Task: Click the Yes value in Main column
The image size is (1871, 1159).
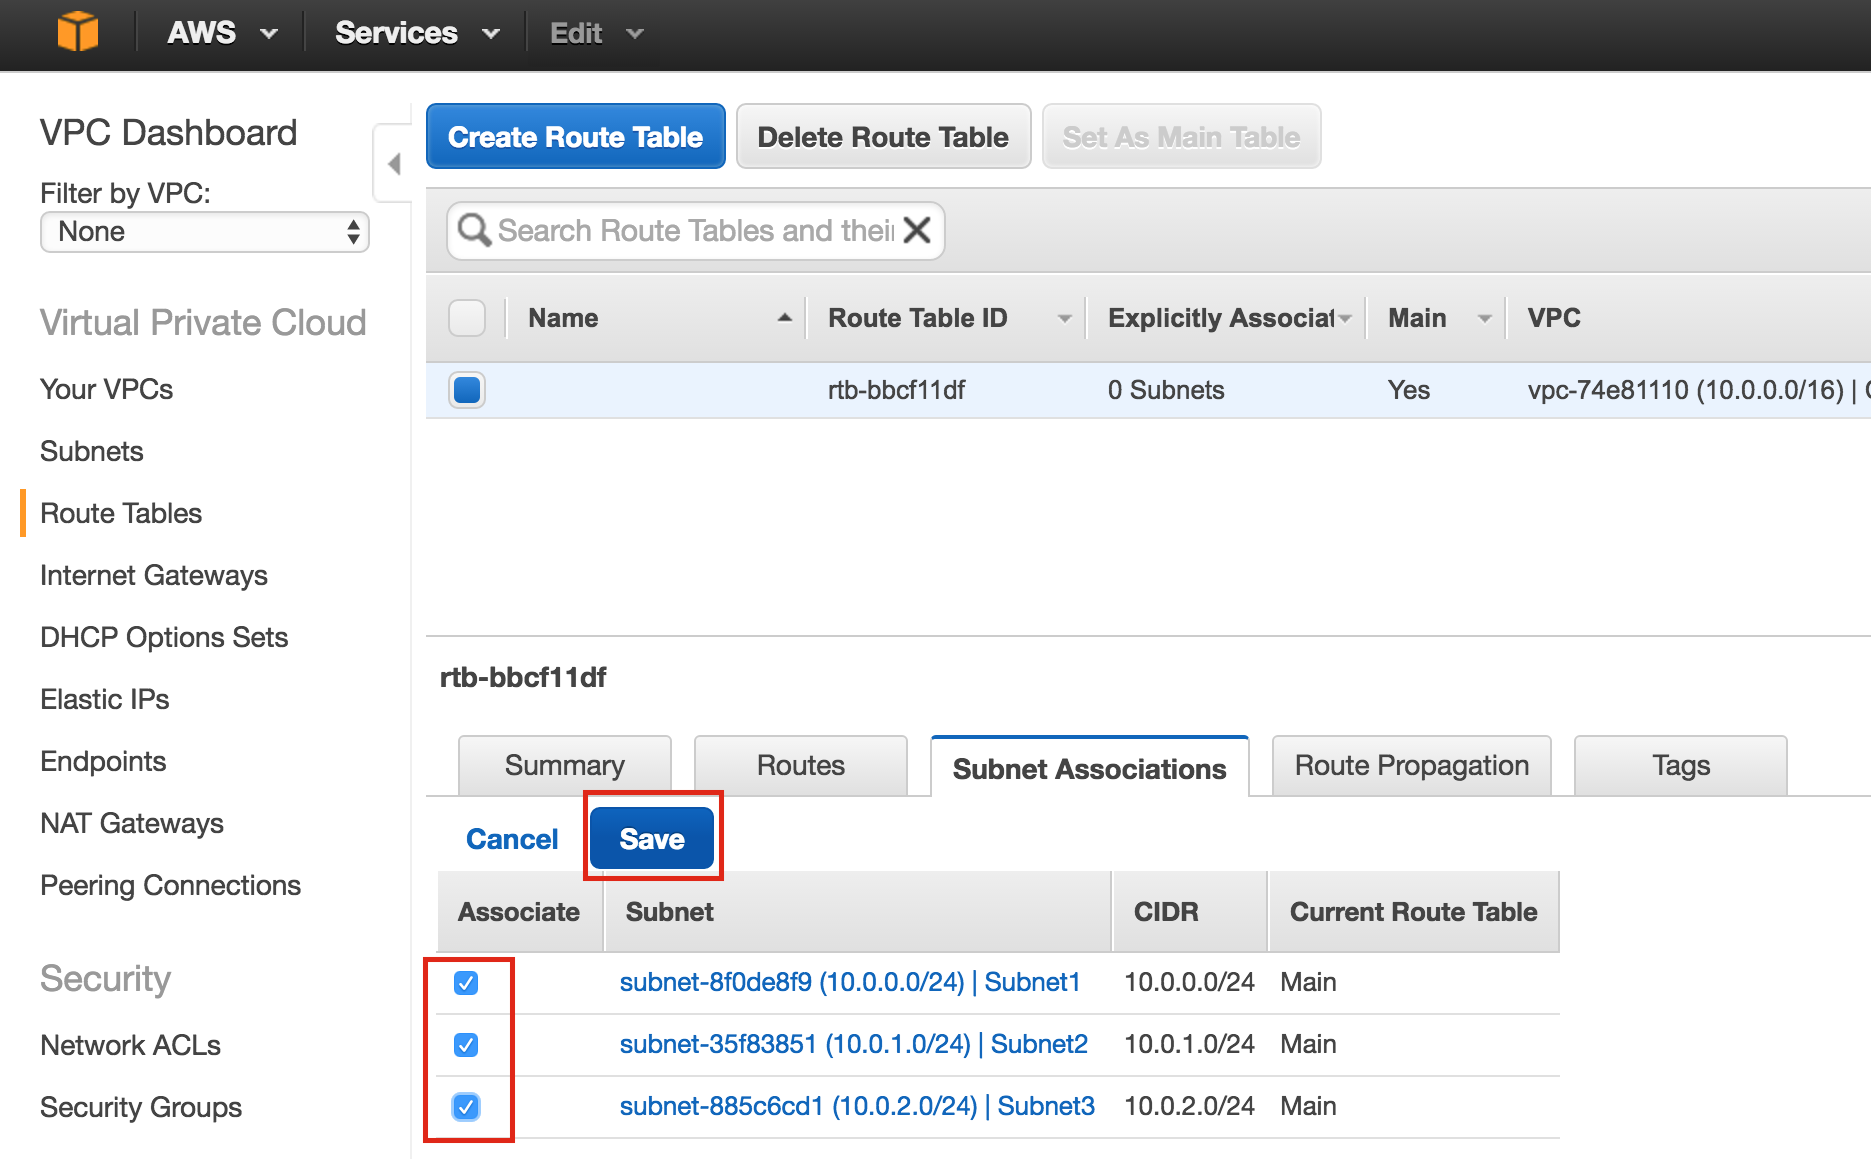Action: pos(1409,390)
